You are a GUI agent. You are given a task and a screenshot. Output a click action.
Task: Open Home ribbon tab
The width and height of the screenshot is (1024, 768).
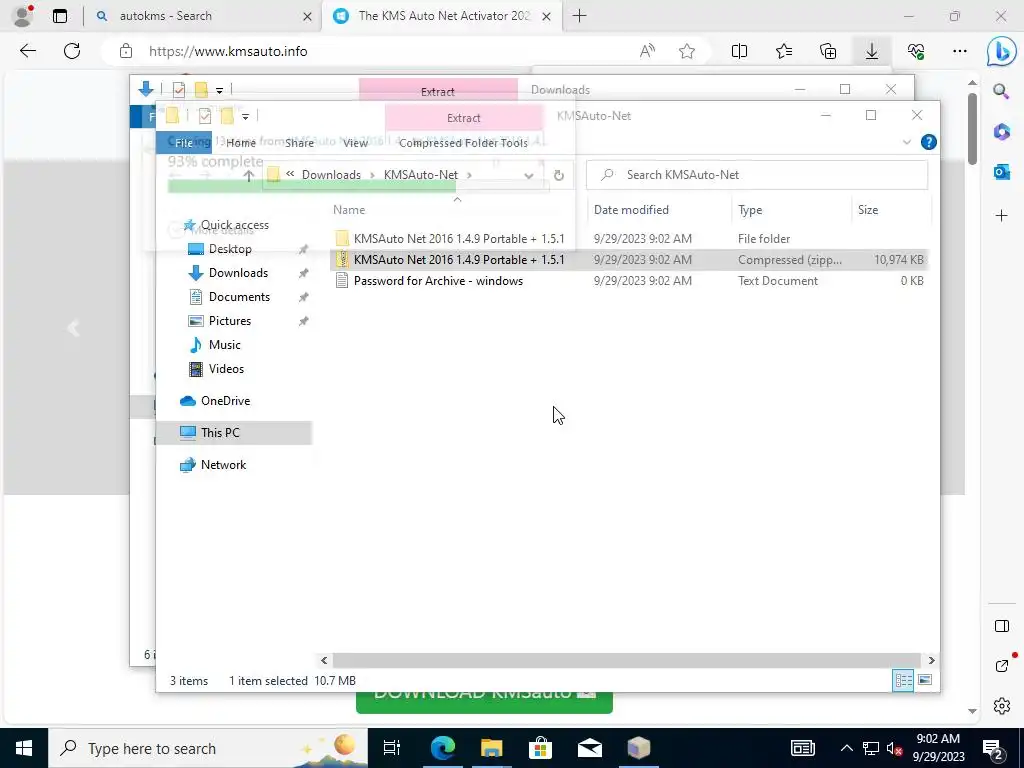(241, 142)
